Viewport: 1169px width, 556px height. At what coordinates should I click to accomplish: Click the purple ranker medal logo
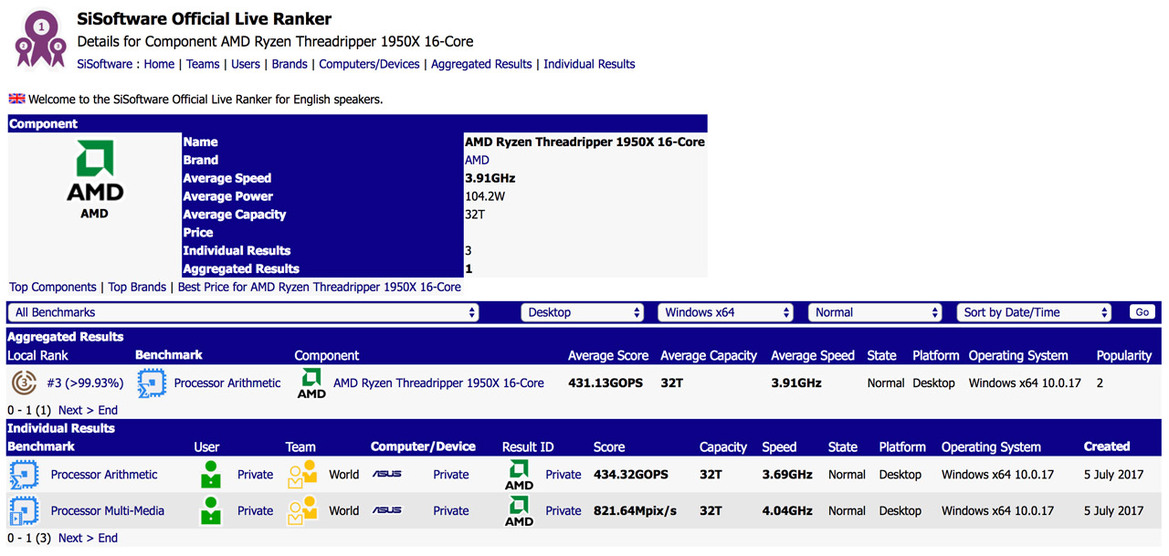(x=40, y=38)
